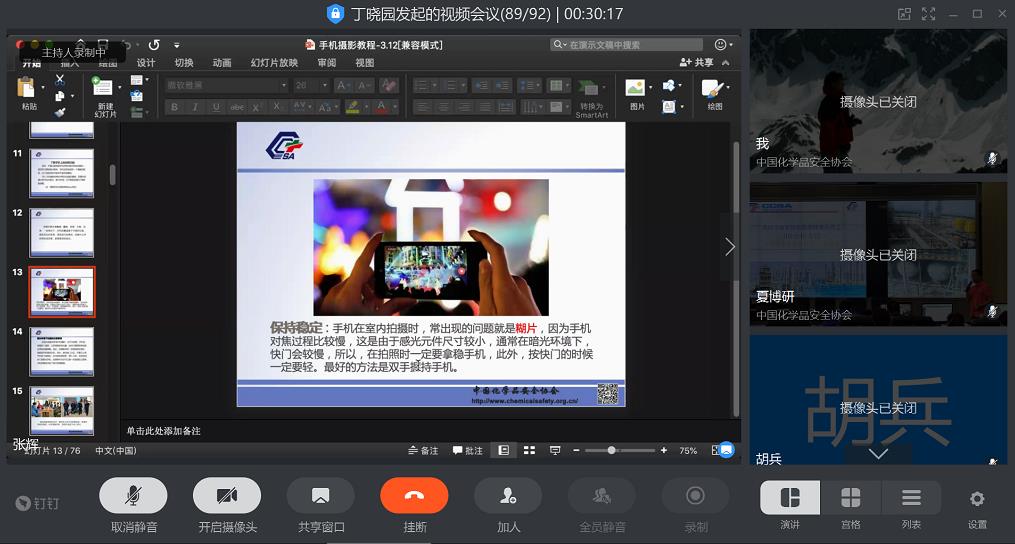Expand more participants with down chevron
Viewport: 1015px width, 544px height.
878,453
